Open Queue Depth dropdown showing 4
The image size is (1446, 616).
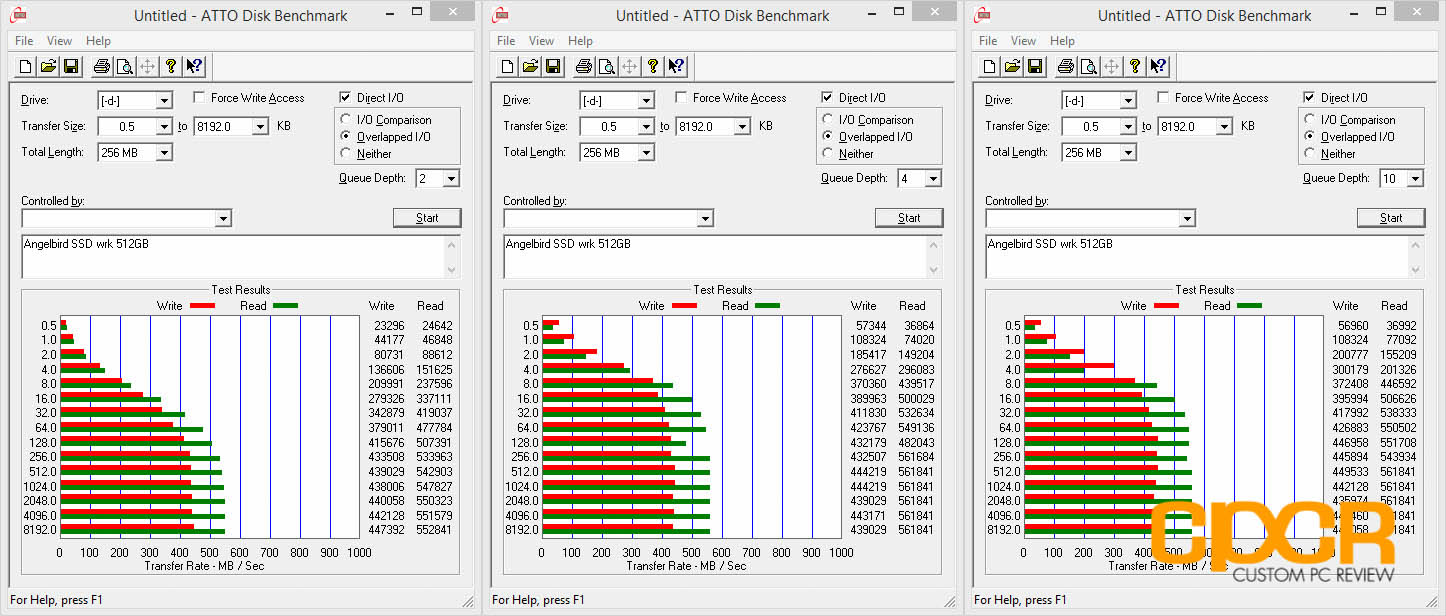pos(933,178)
